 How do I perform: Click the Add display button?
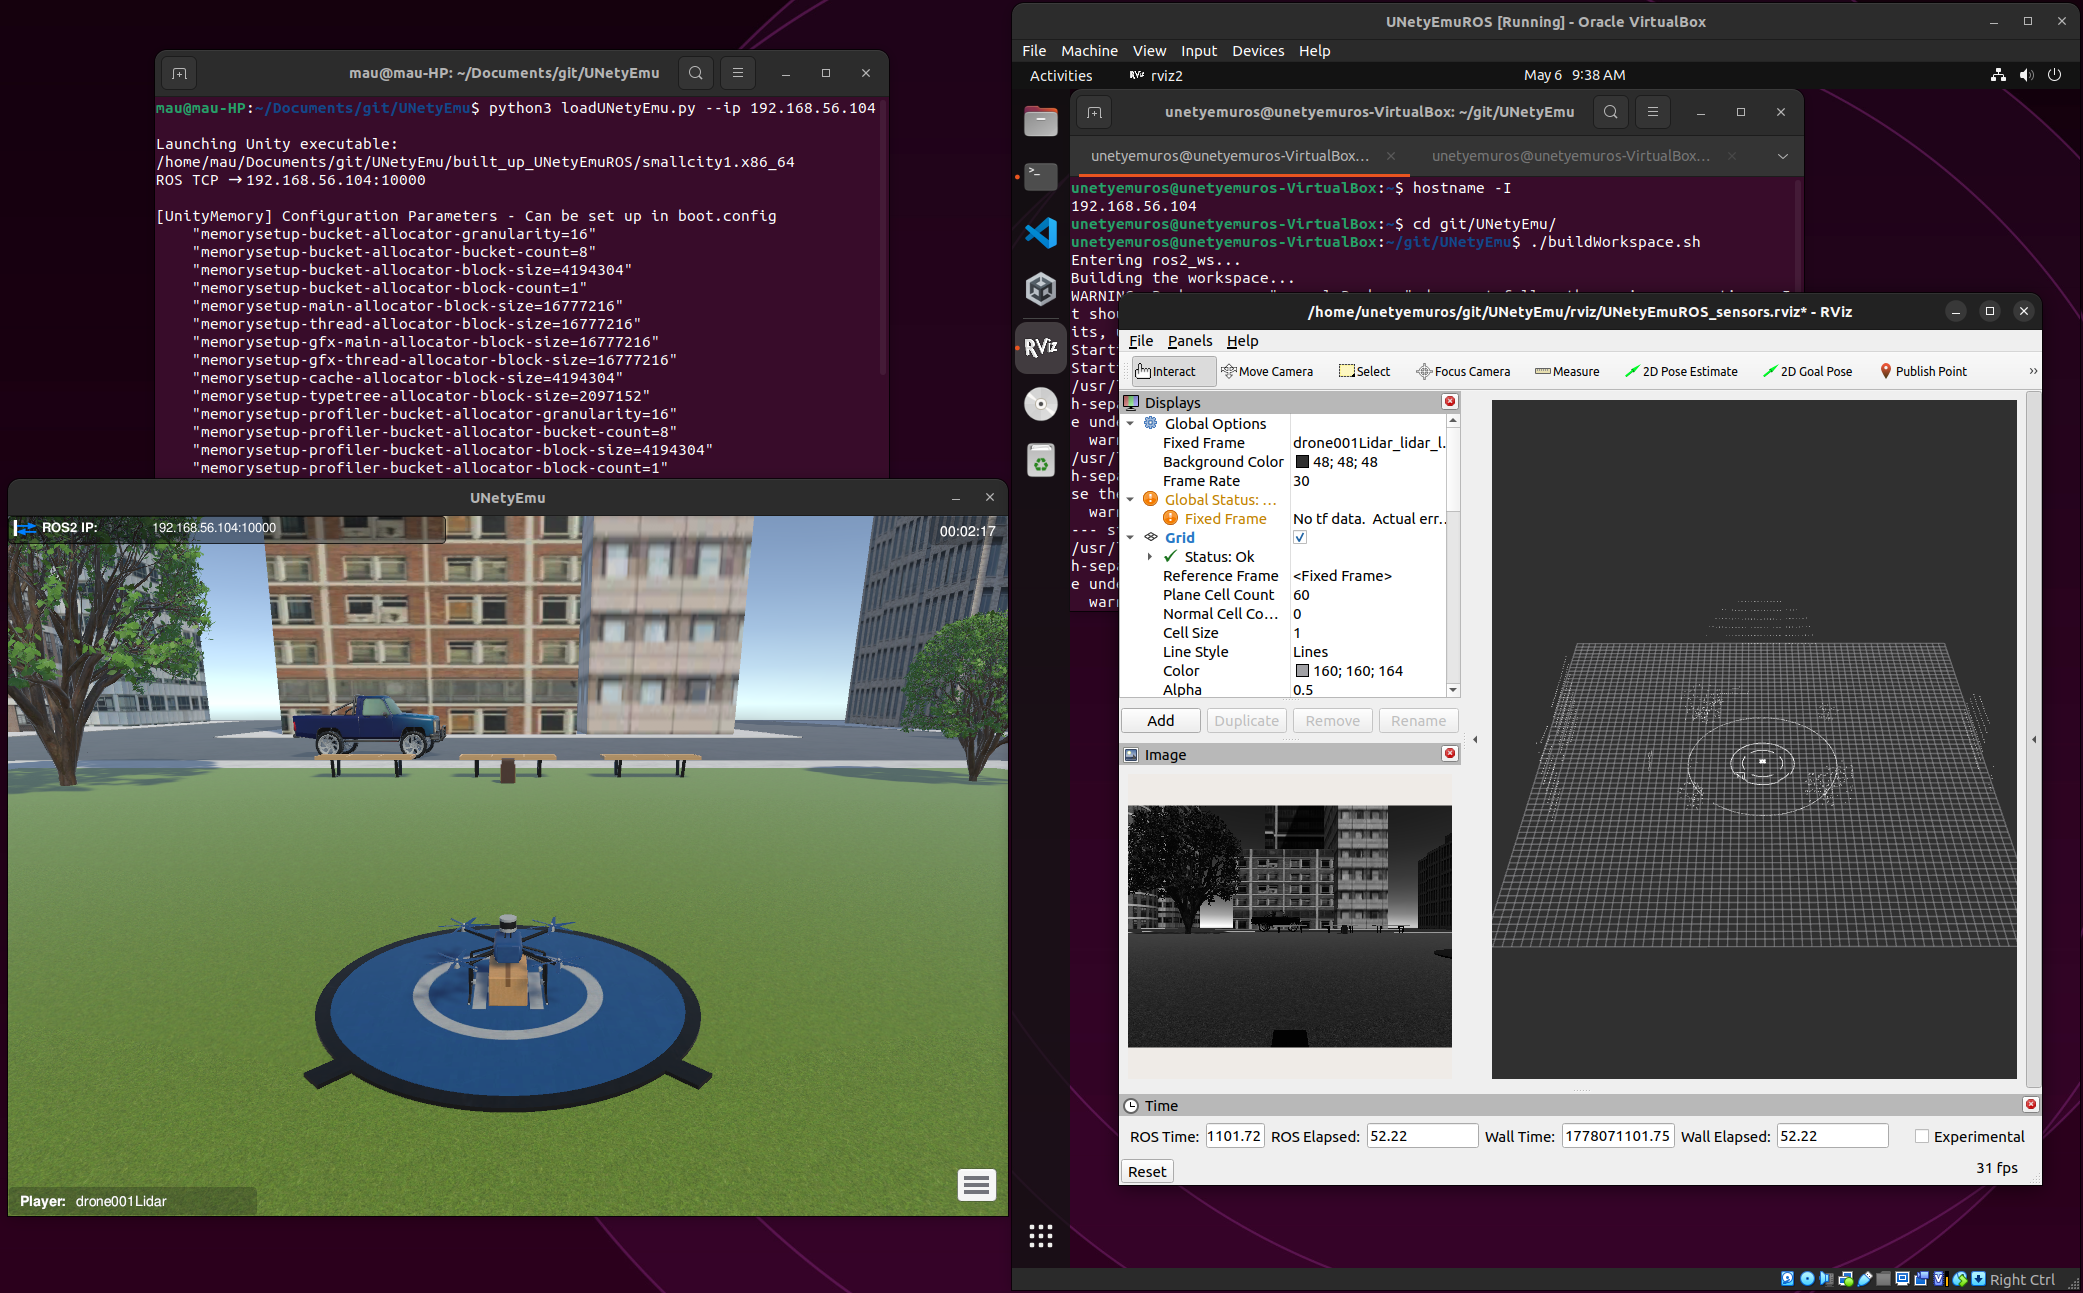click(x=1160, y=720)
